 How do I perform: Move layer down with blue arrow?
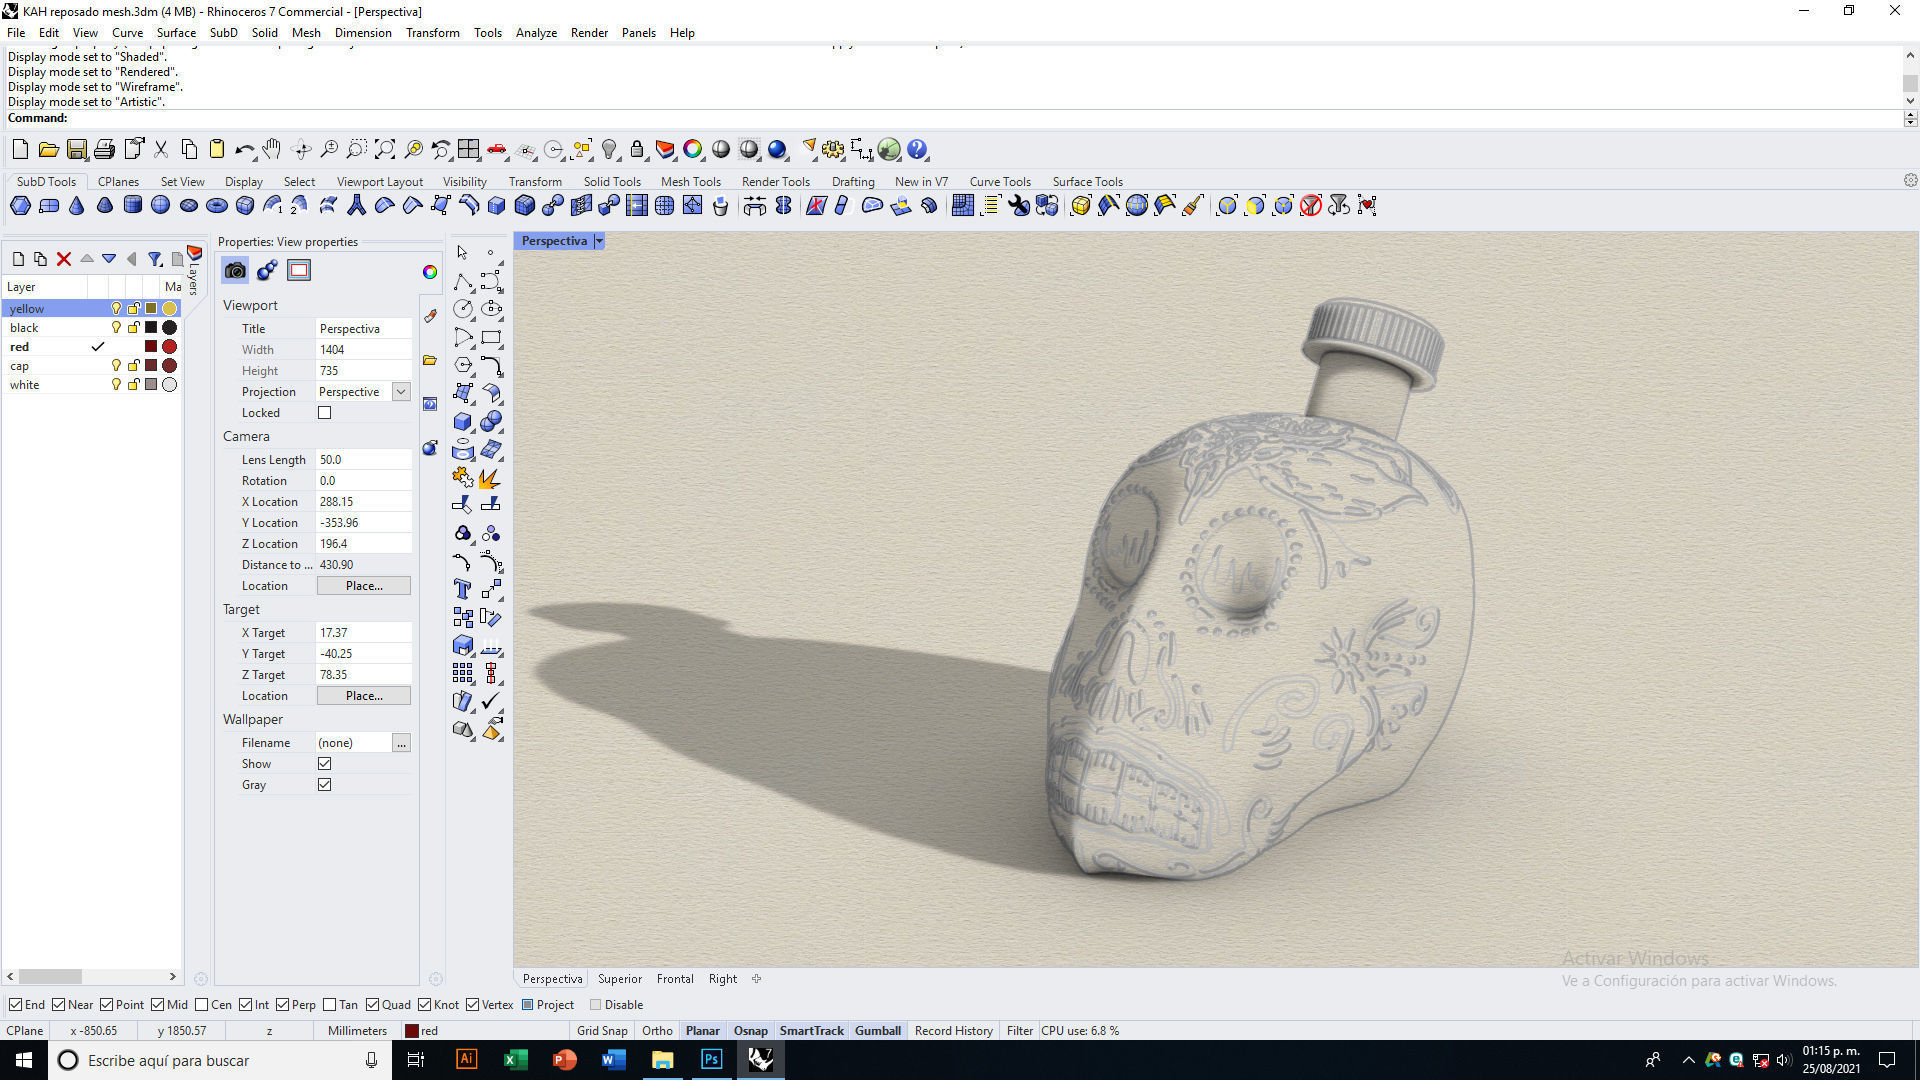(x=109, y=259)
